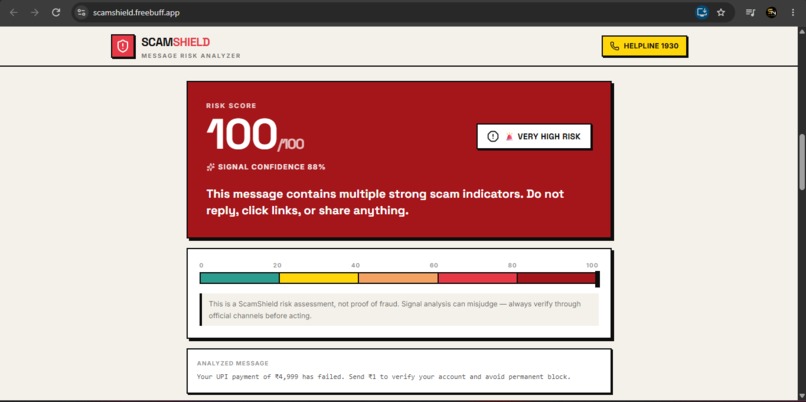Click the signal confidence sparkle icon

coord(210,167)
